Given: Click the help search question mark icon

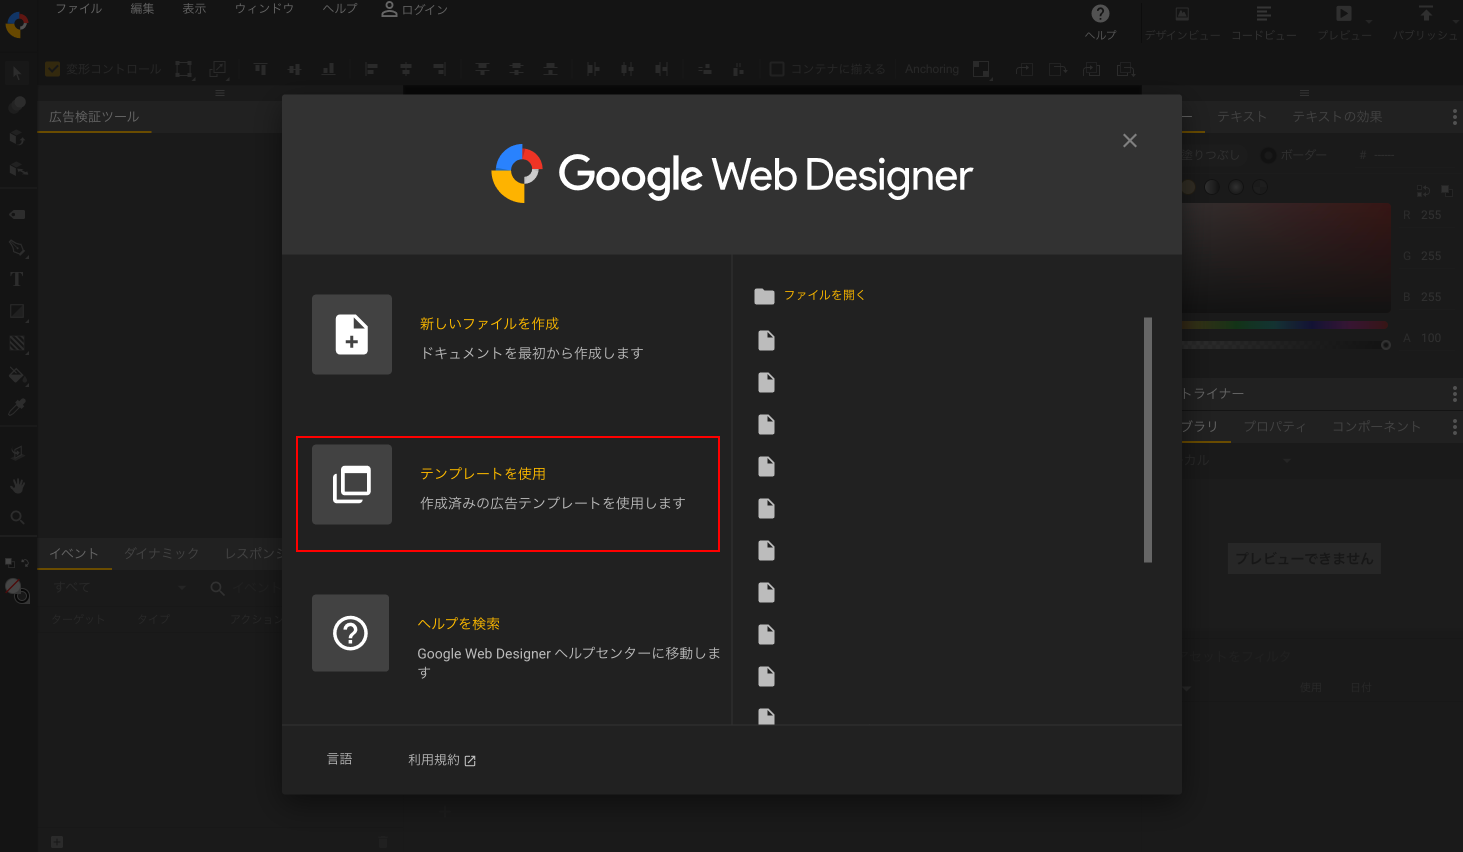Looking at the screenshot, I should [x=350, y=633].
